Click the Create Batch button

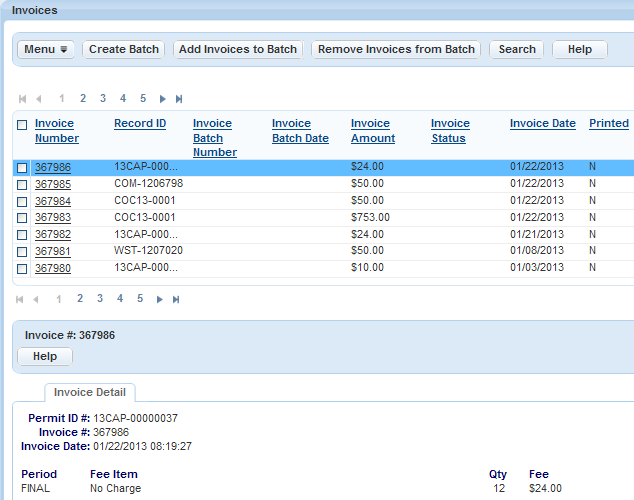pos(123,49)
